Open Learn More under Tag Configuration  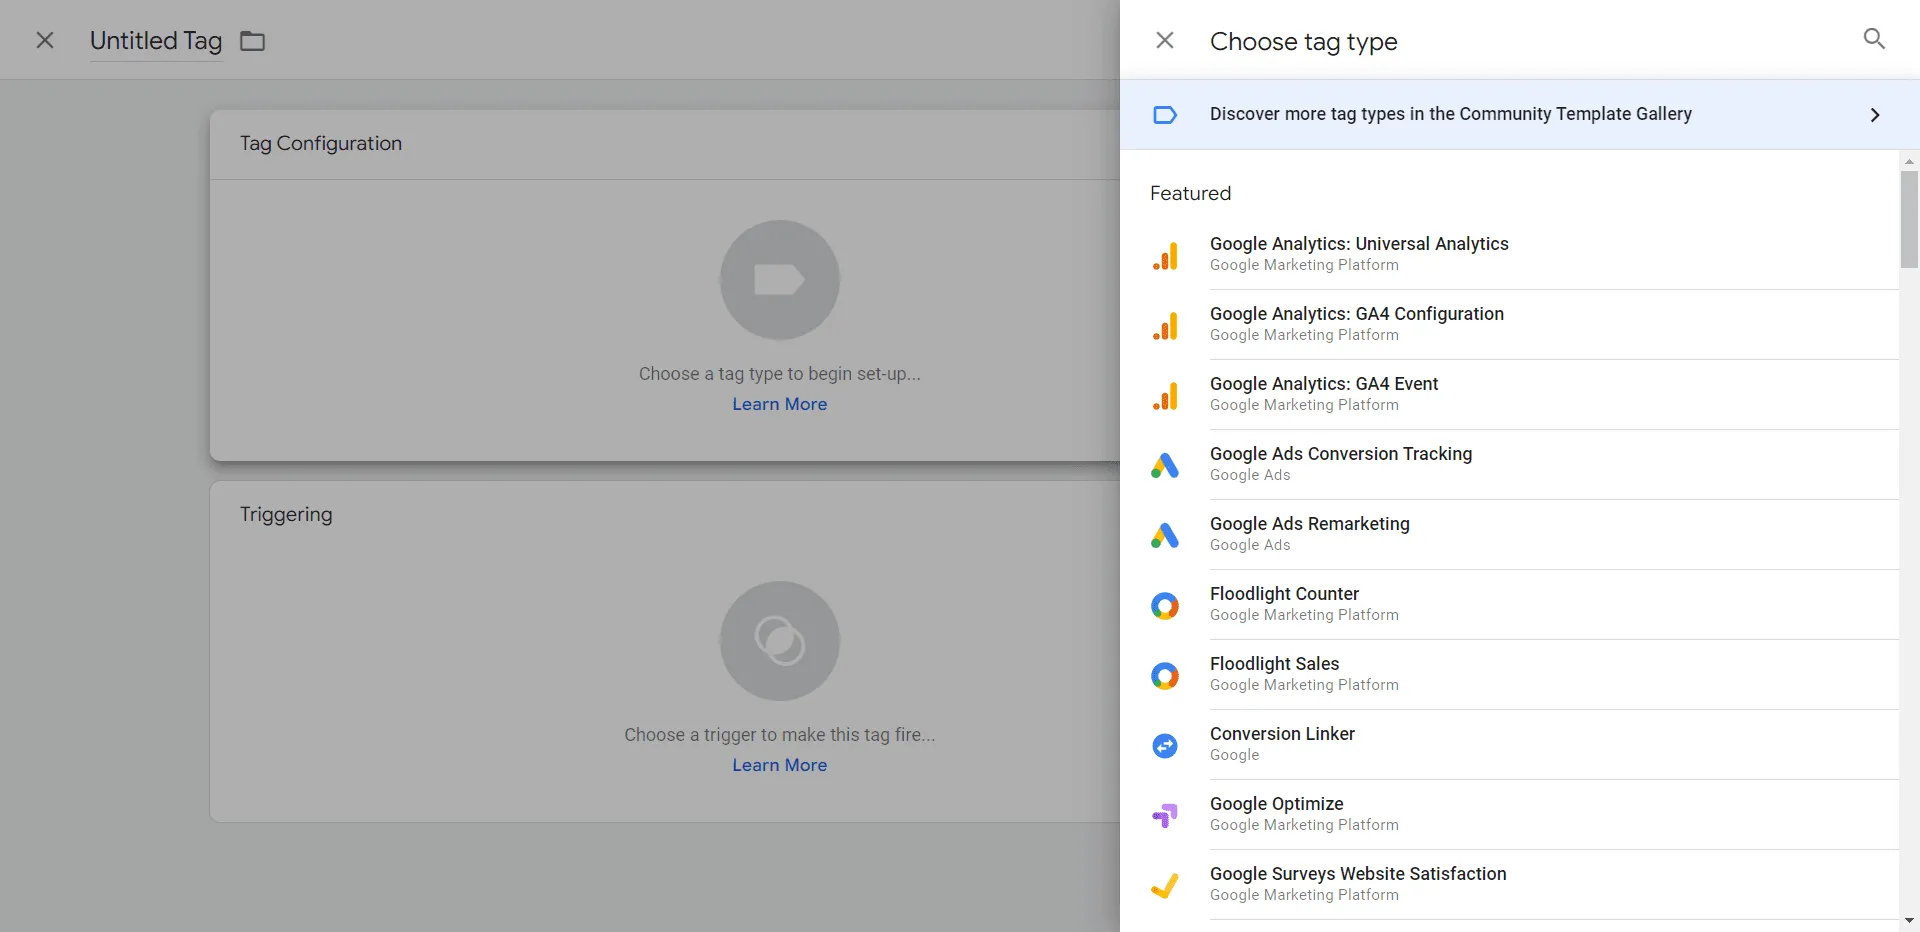point(780,404)
